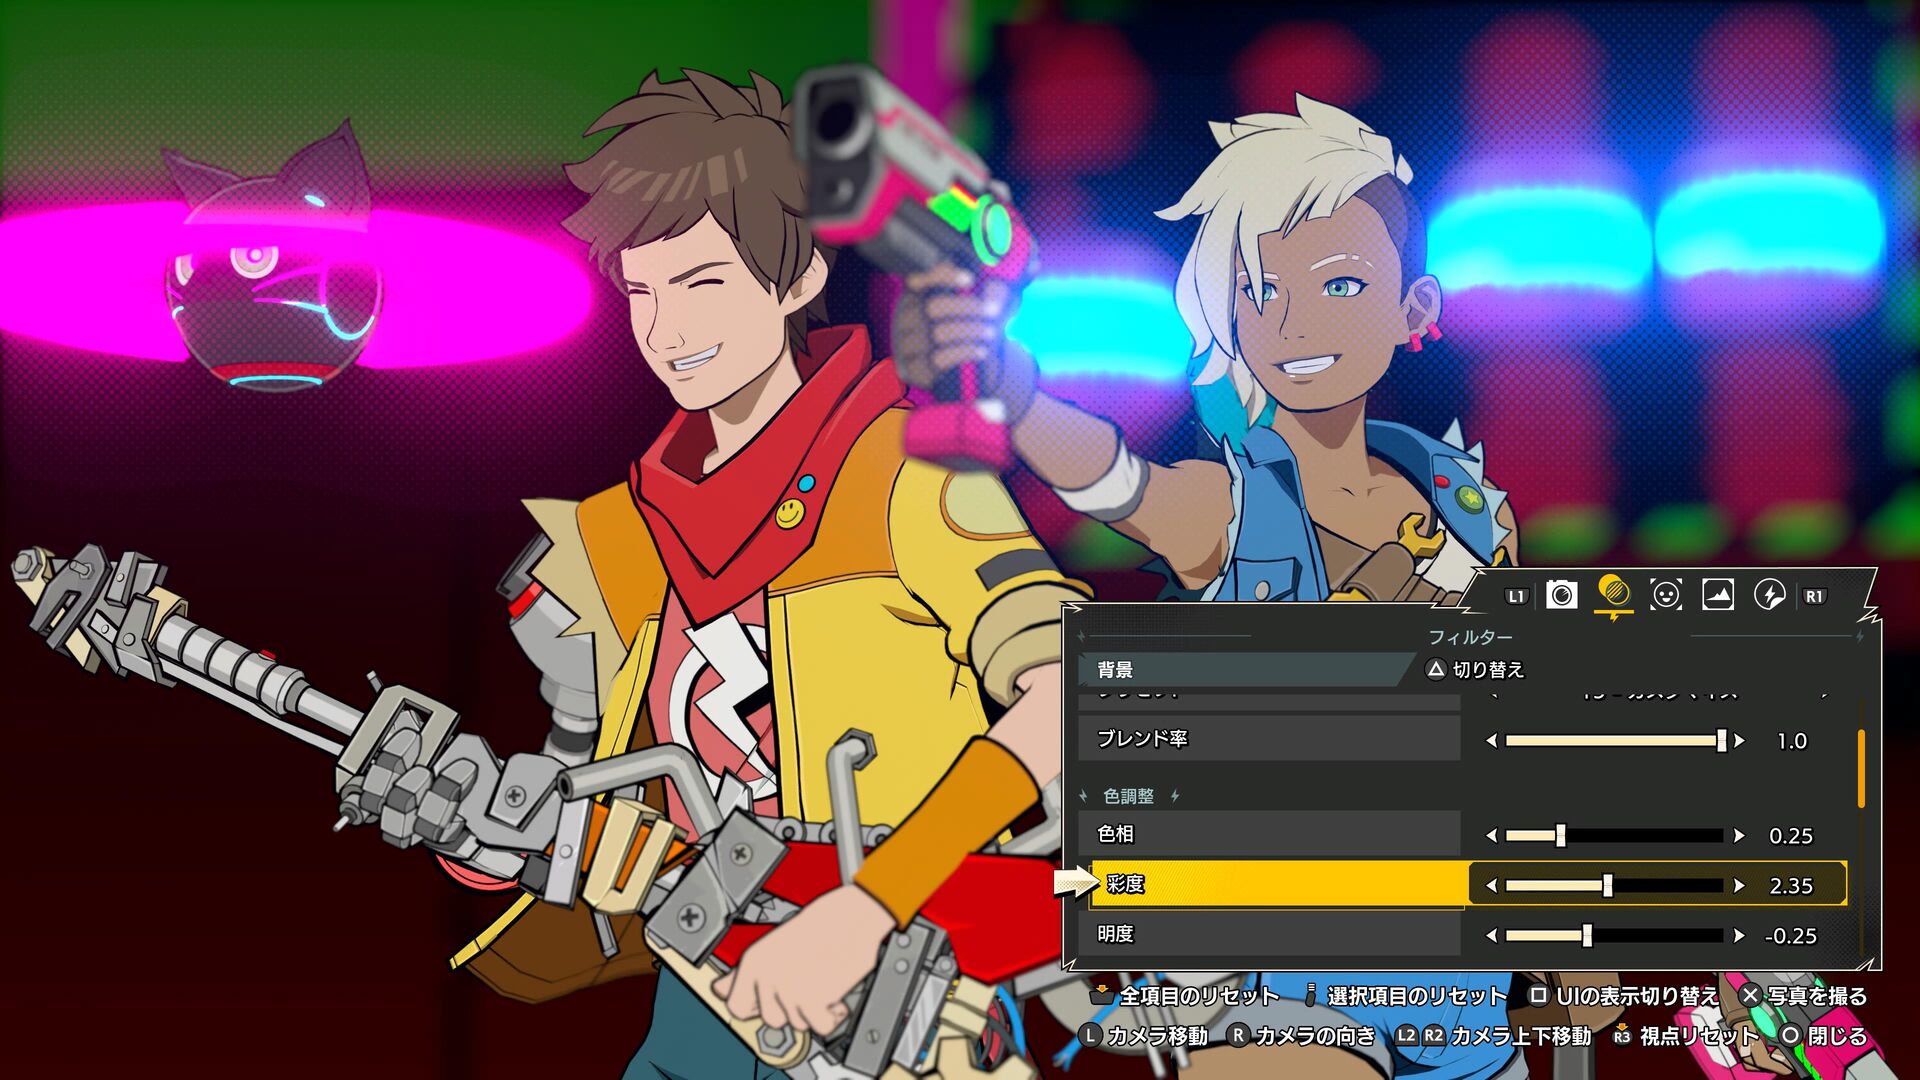Open the character expression face icon
This screenshot has width=1920, height=1080.
[x=1665, y=595]
